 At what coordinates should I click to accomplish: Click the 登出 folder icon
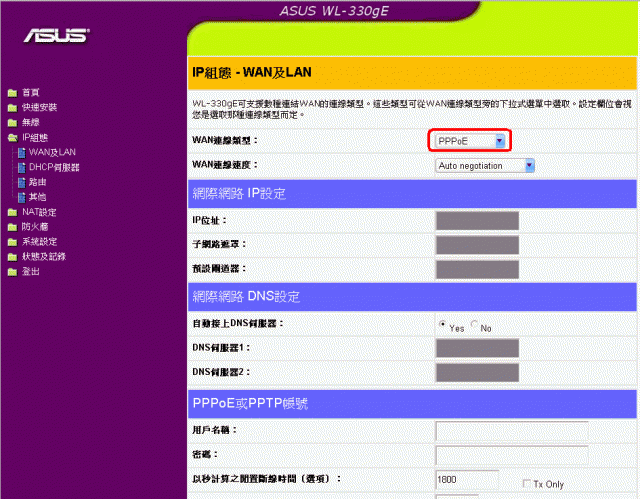point(13,272)
